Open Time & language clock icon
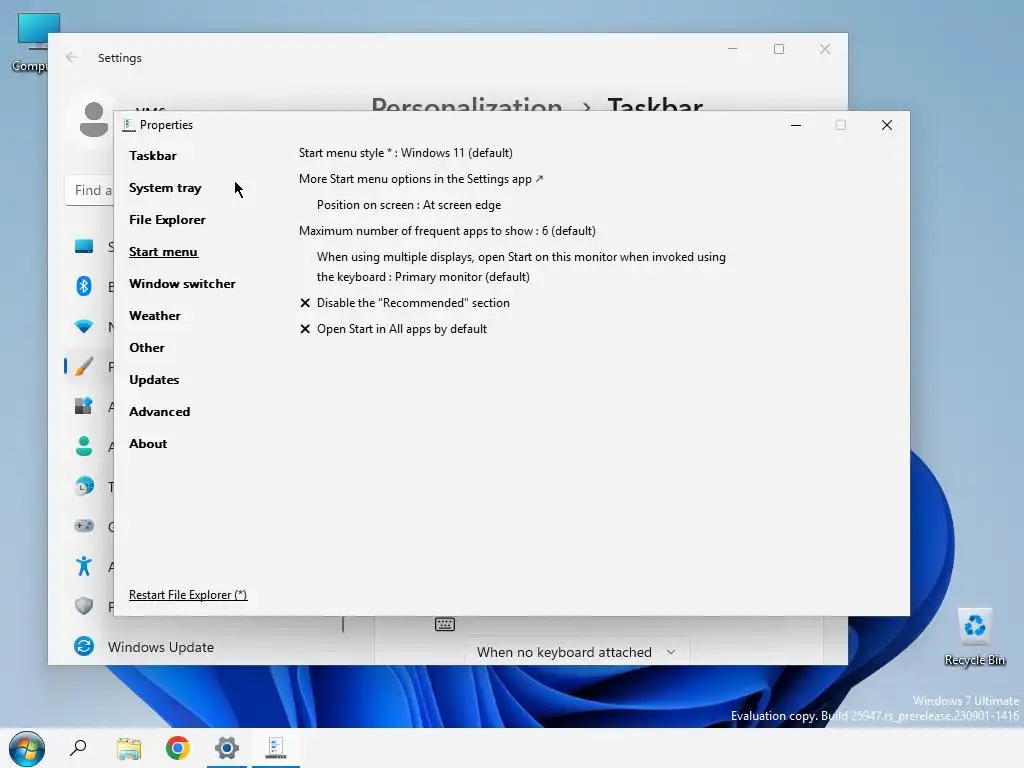This screenshot has width=1024, height=768. [x=84, y=487]
